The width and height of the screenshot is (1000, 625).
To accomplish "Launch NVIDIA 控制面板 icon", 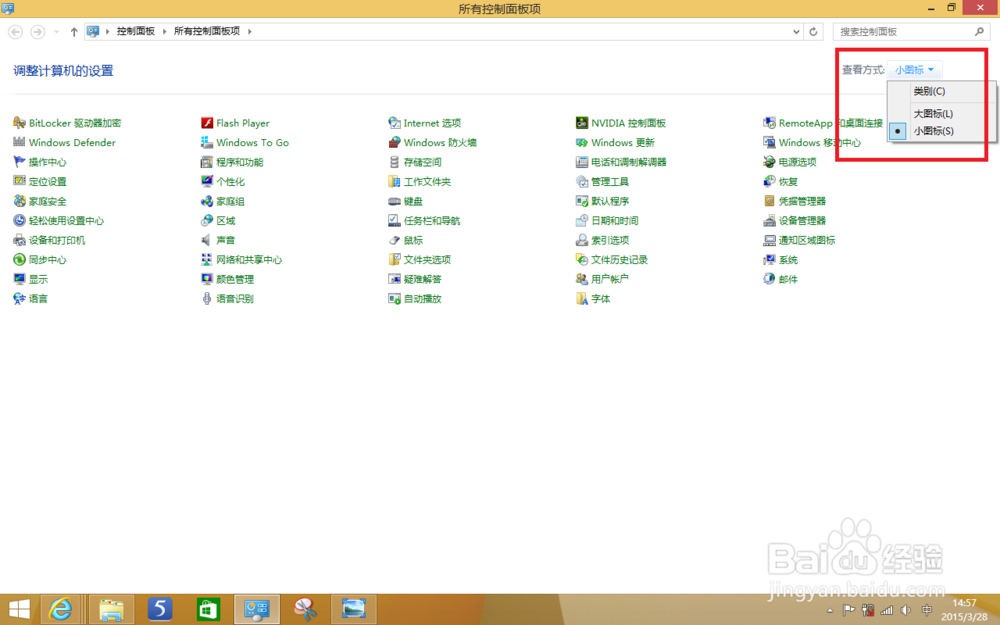I will 582,123.
